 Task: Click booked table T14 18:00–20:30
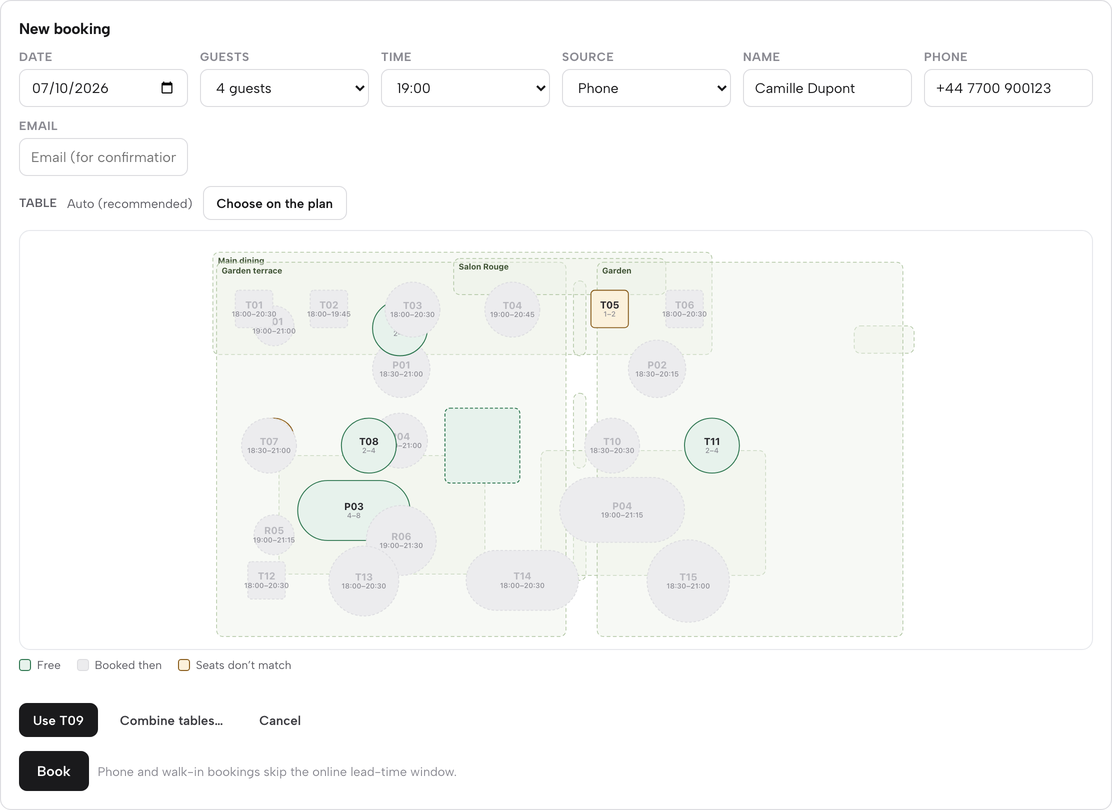pos(522,580)
